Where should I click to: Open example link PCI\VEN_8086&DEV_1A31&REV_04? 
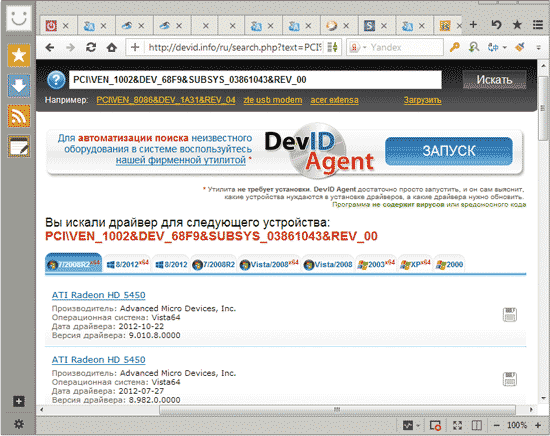point(166,100)
